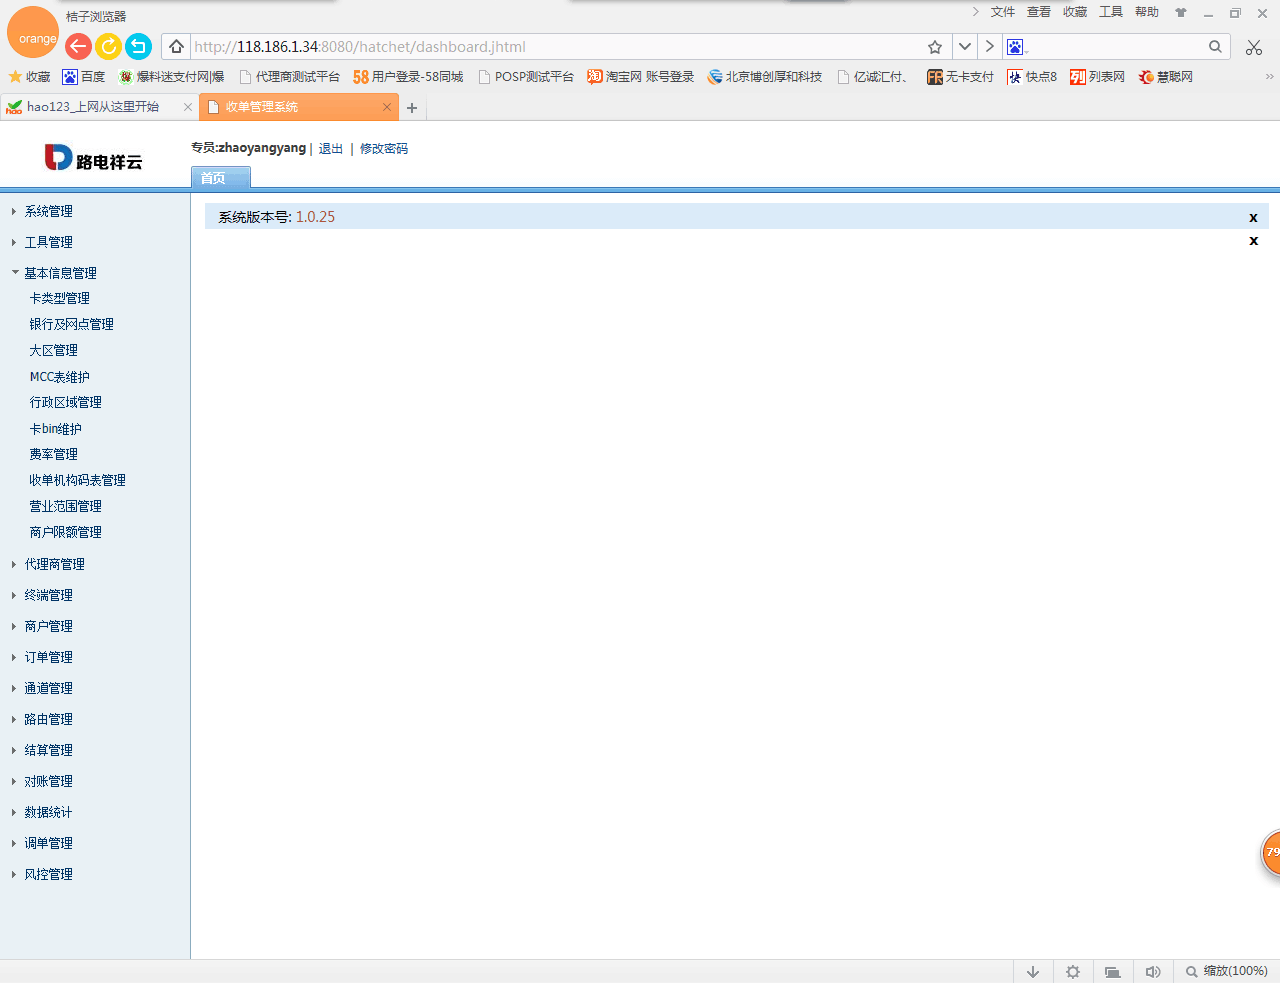Open the 查看 menu
This screenshot has width=1280, height=983.
tap(1039, 12)
